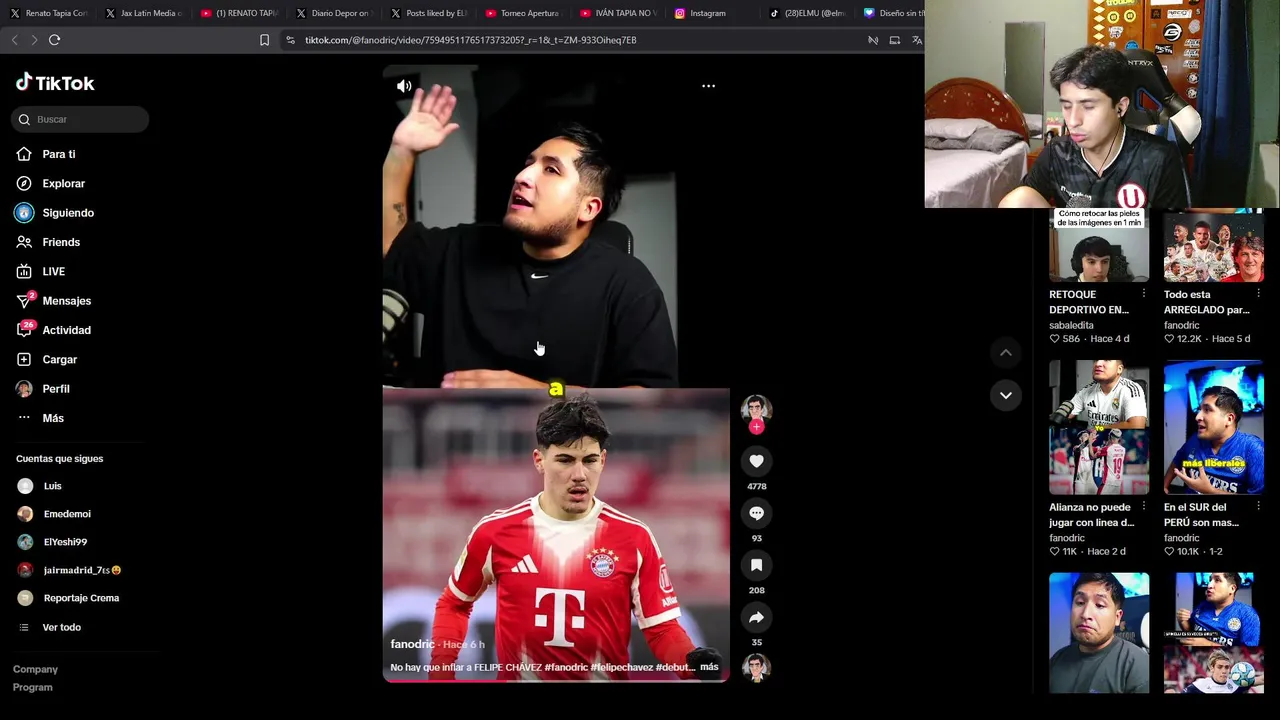The height and width of the screenshot is (720, 1280).
Task: Click translate icon in address bar
Action: (x=916, y=40)
